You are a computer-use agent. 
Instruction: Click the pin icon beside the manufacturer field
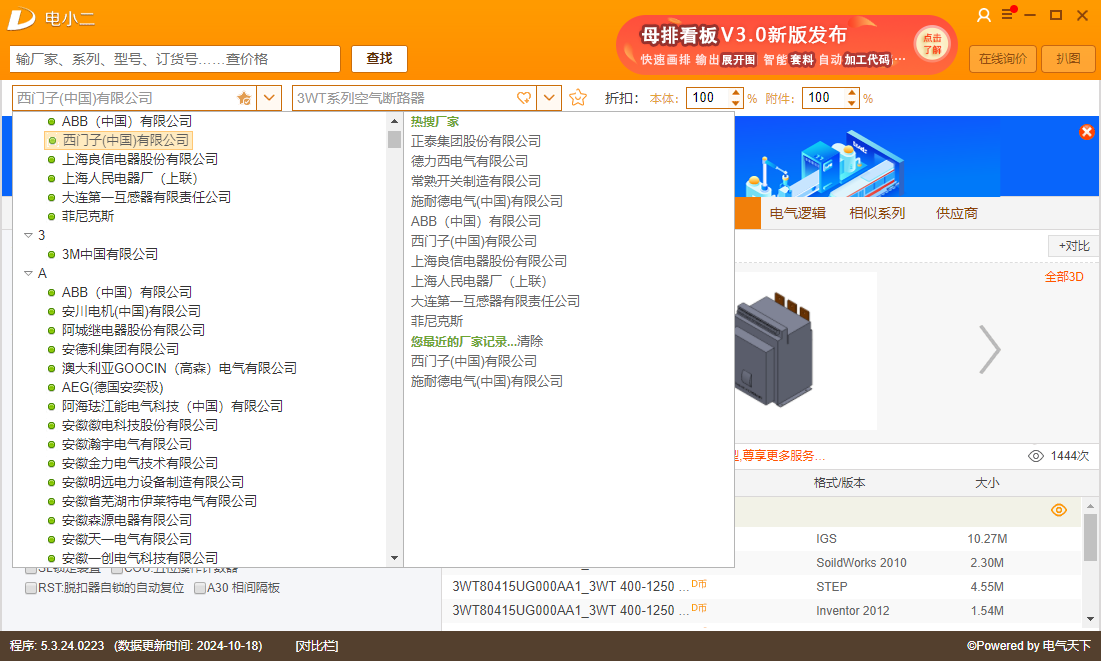click(246, 97)
